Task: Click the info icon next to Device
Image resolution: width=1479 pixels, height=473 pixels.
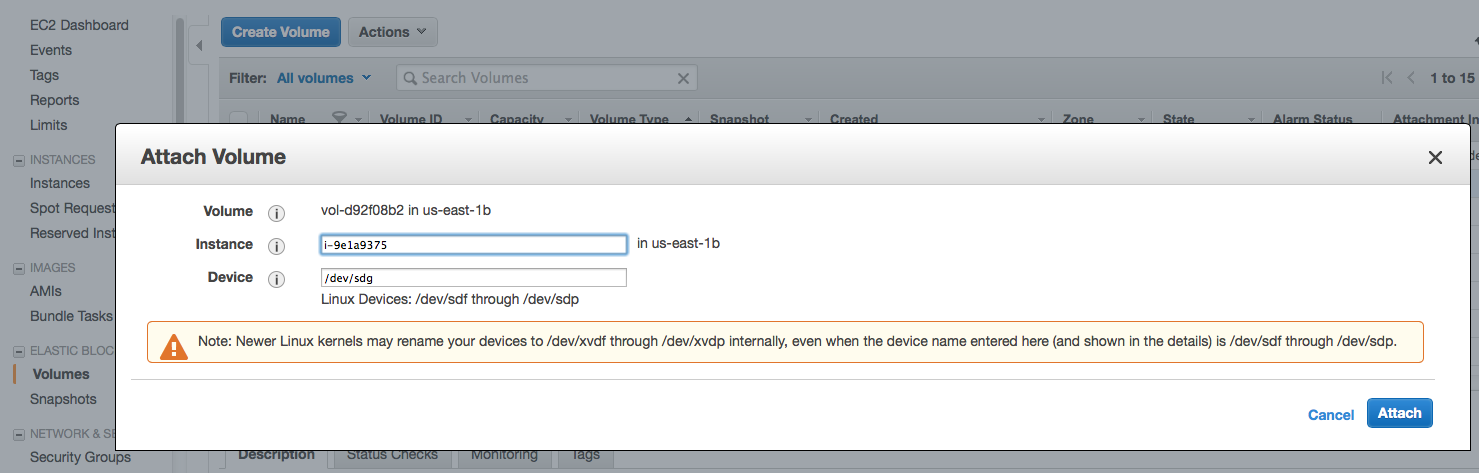Action: [x=277, y=279]
